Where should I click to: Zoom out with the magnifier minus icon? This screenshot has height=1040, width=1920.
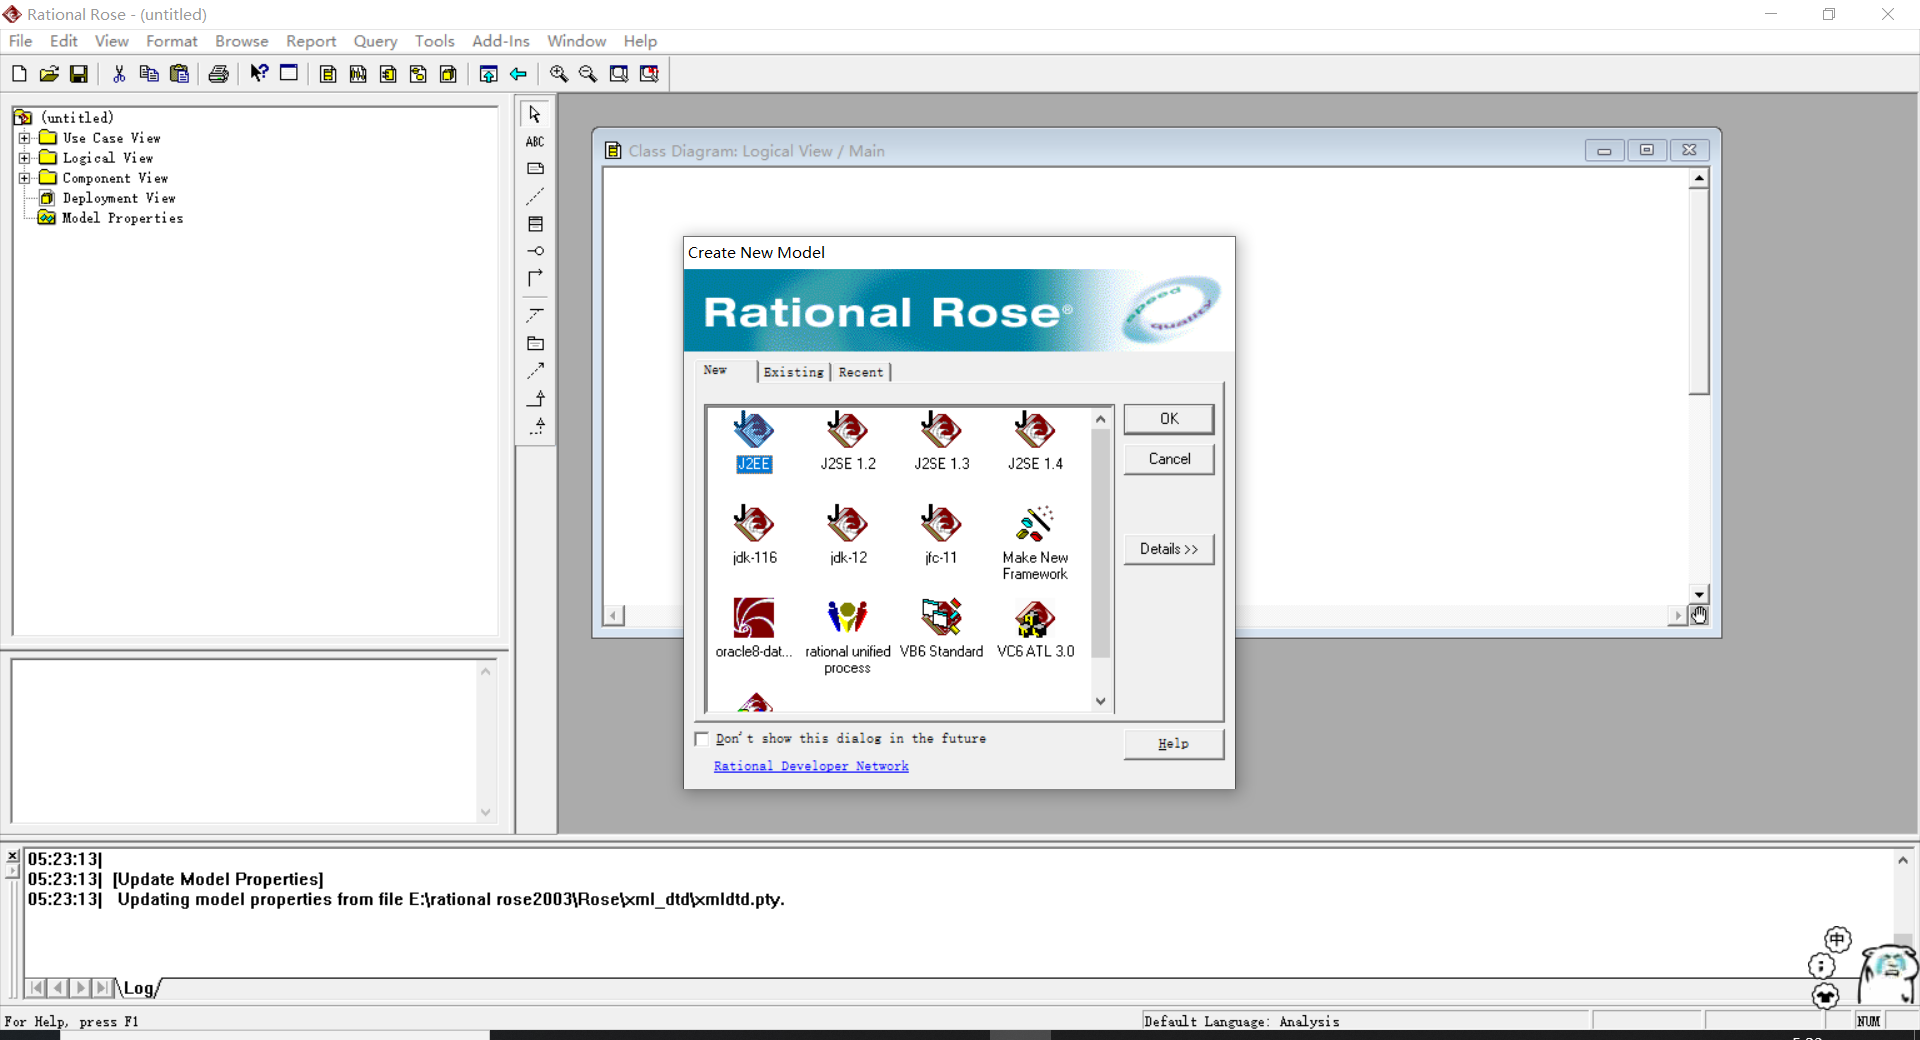point(588,74)
